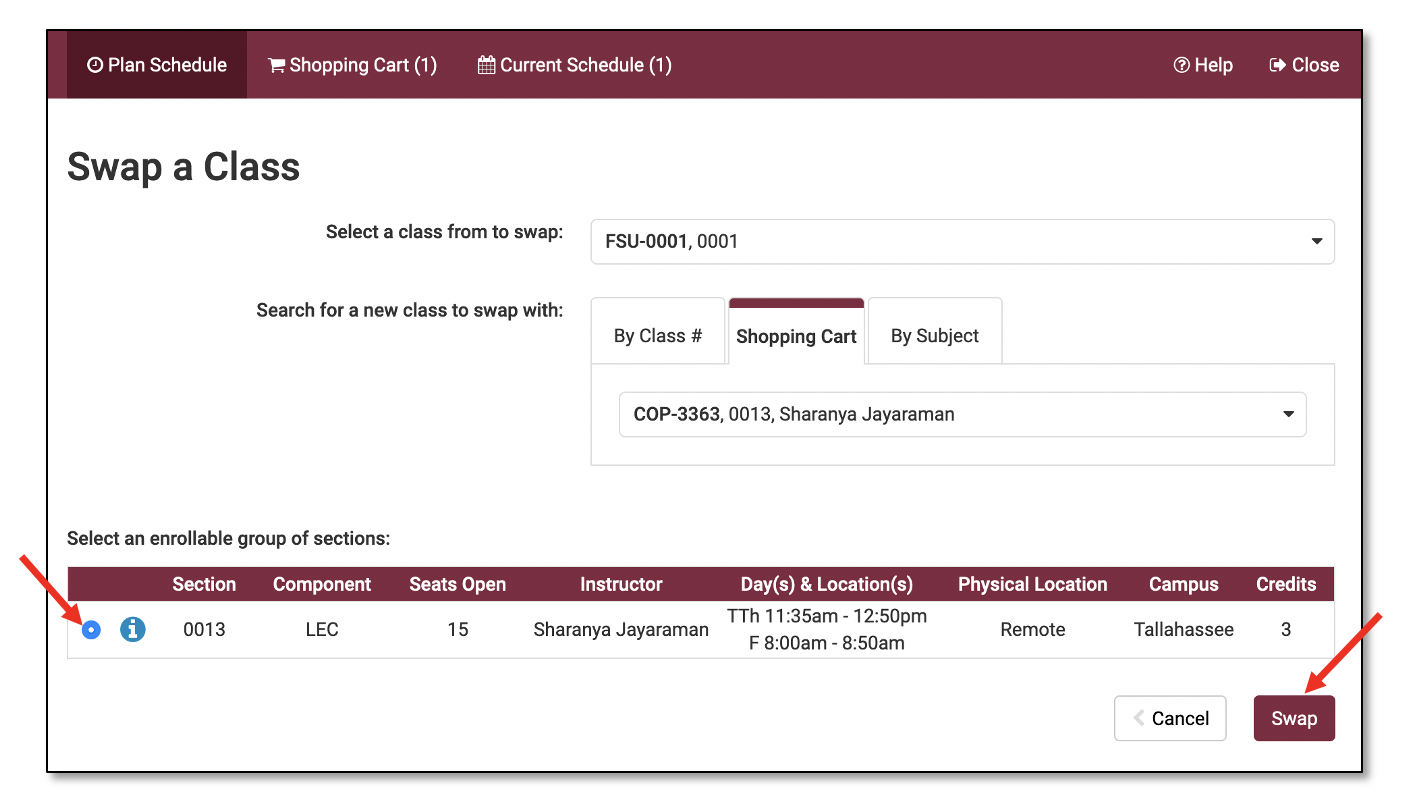Click Sharanya Jayaraman in the section row
Viewport: 1412px width, 812px height.
coord(621,629)
